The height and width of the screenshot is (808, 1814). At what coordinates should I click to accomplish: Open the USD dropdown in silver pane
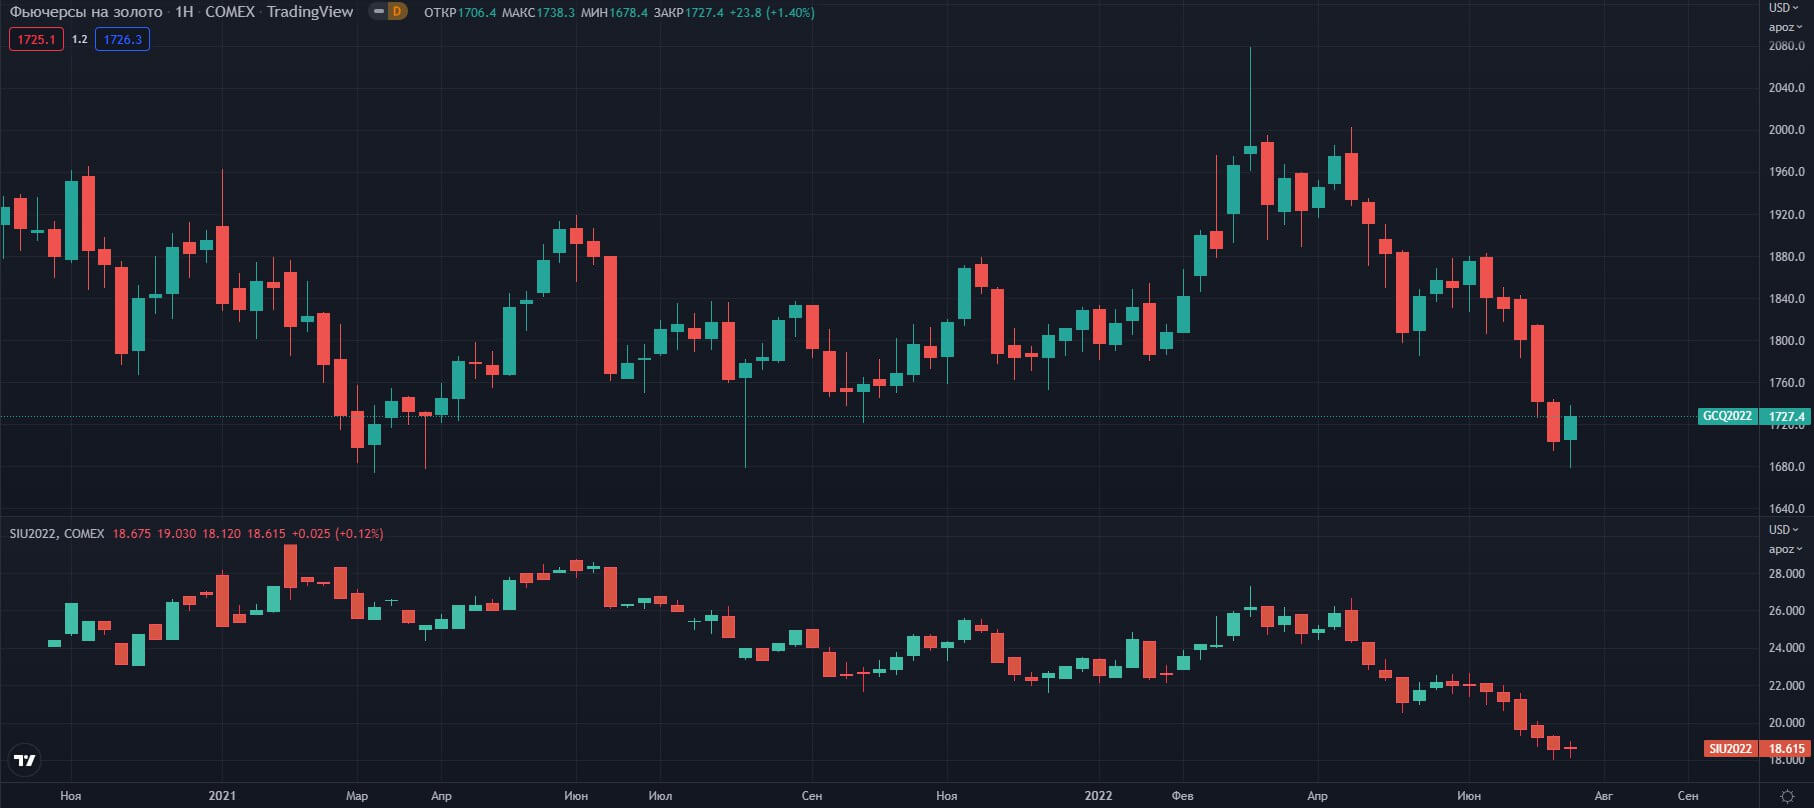click(1785, 530)
